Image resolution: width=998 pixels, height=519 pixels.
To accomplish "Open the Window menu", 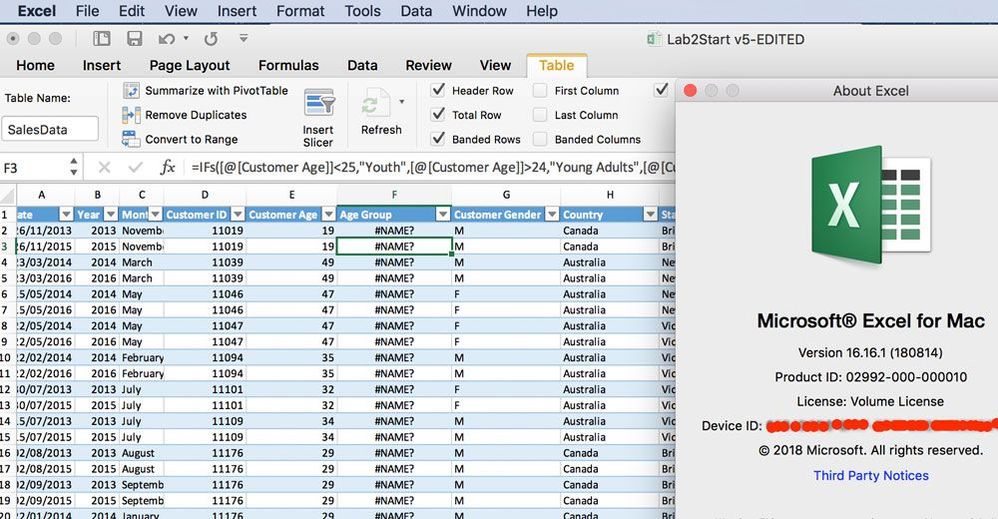I will [x=479, y=11].
